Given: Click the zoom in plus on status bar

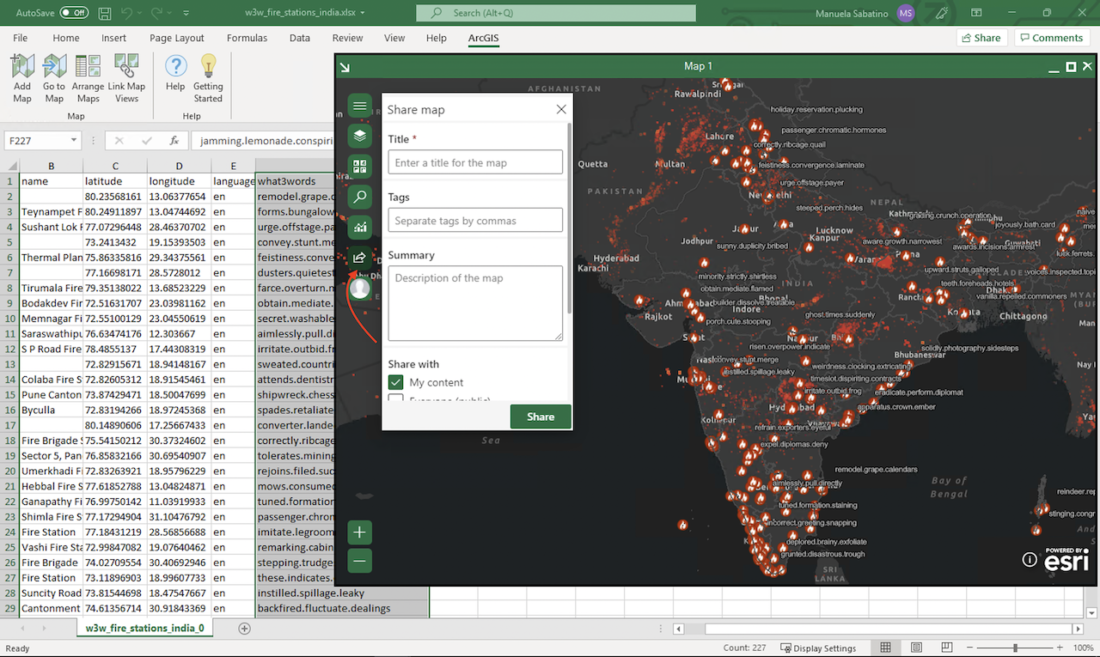Looking at the screenshot, I should coord(1059,647).
